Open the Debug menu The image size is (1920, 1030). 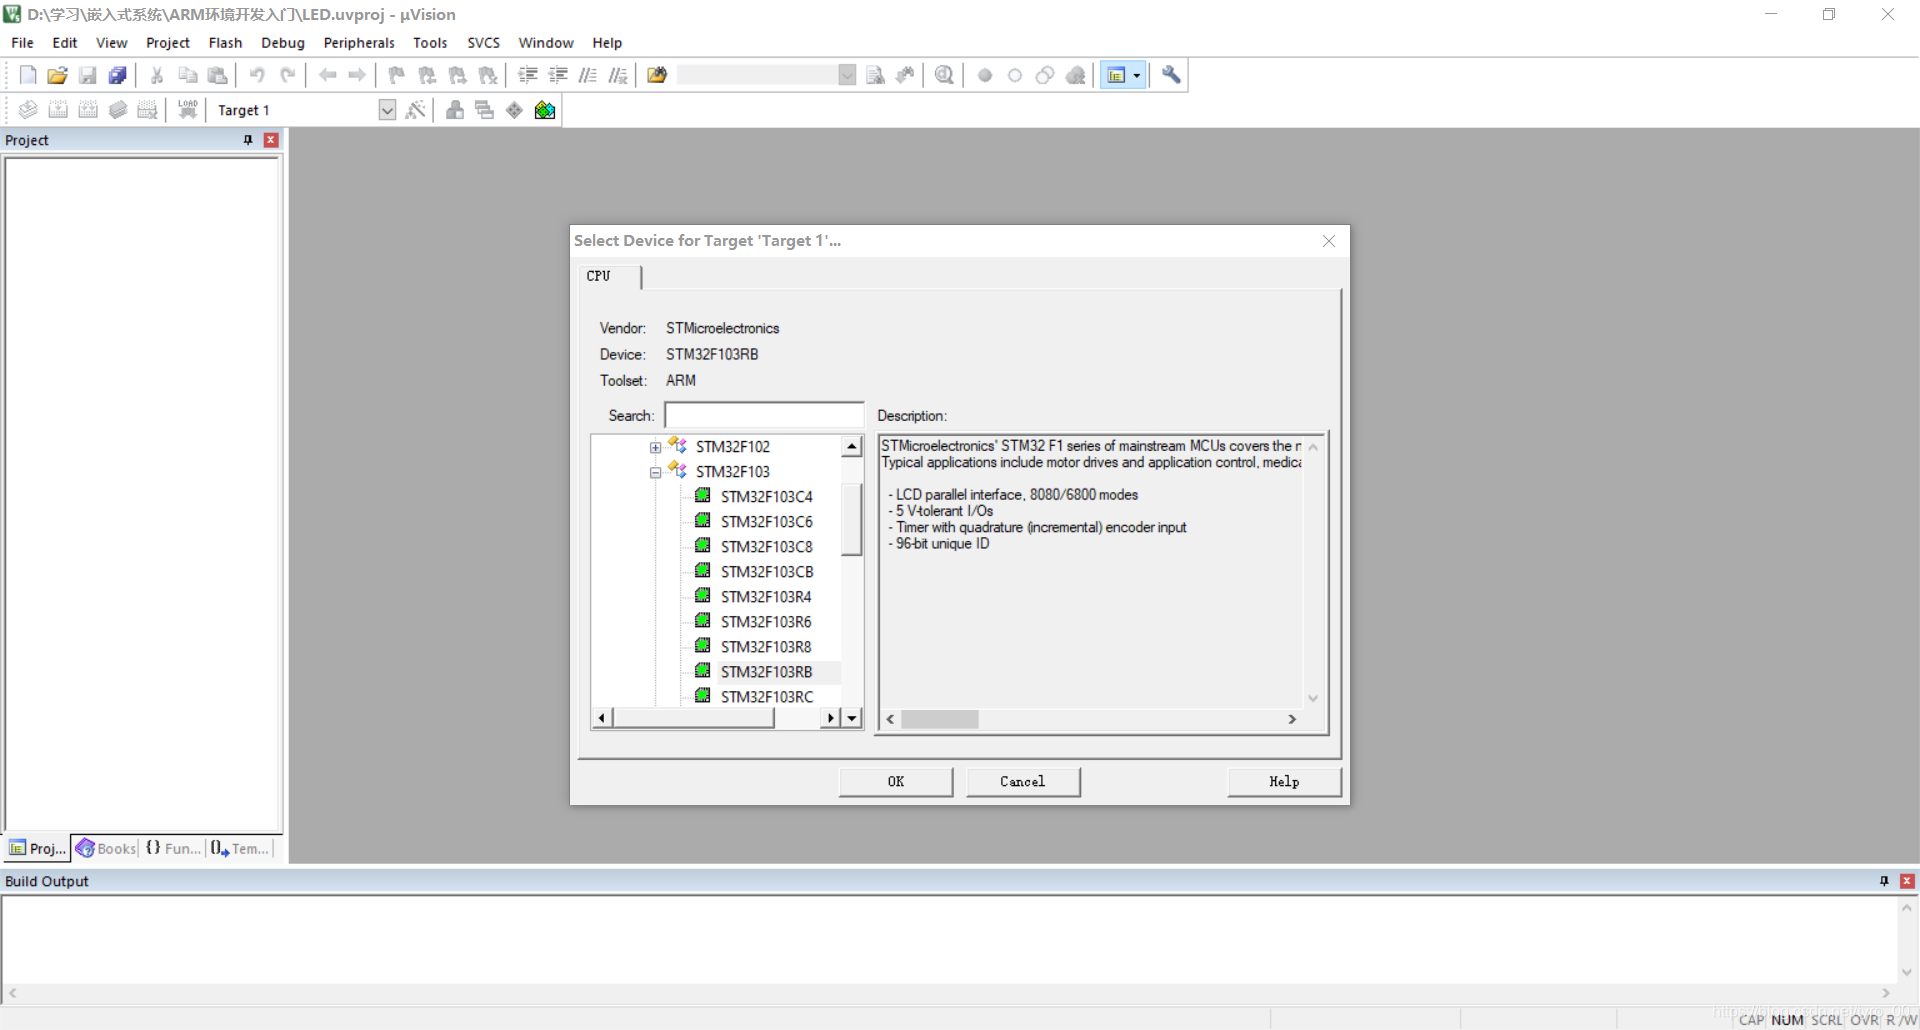point(283,43)
